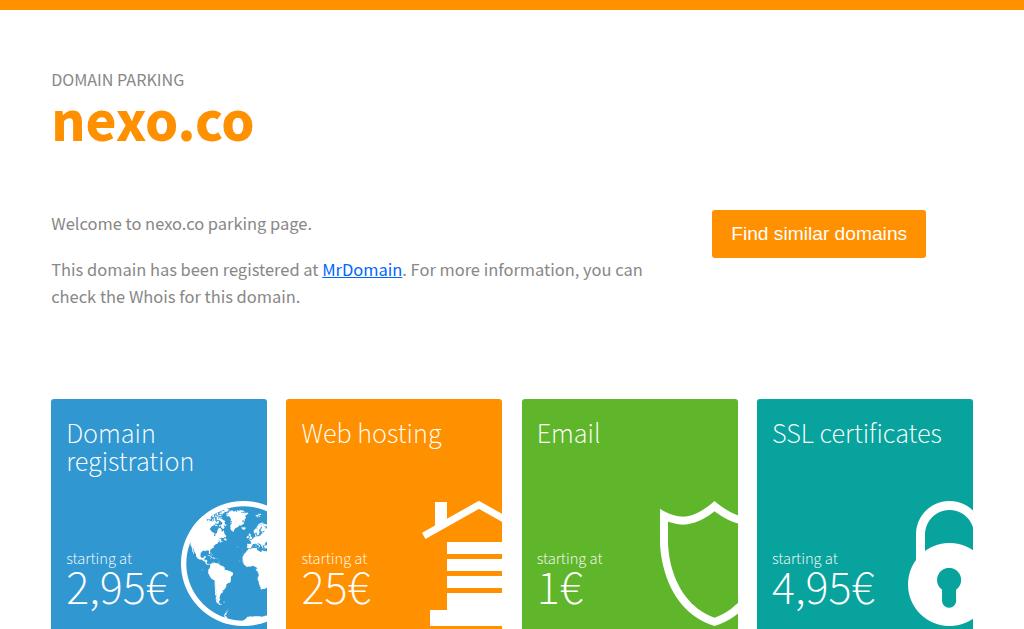Viewport: 1024px width, 629px height.
Task: Click the padlock icon on SSL certificates card
Action: [940, 564]
